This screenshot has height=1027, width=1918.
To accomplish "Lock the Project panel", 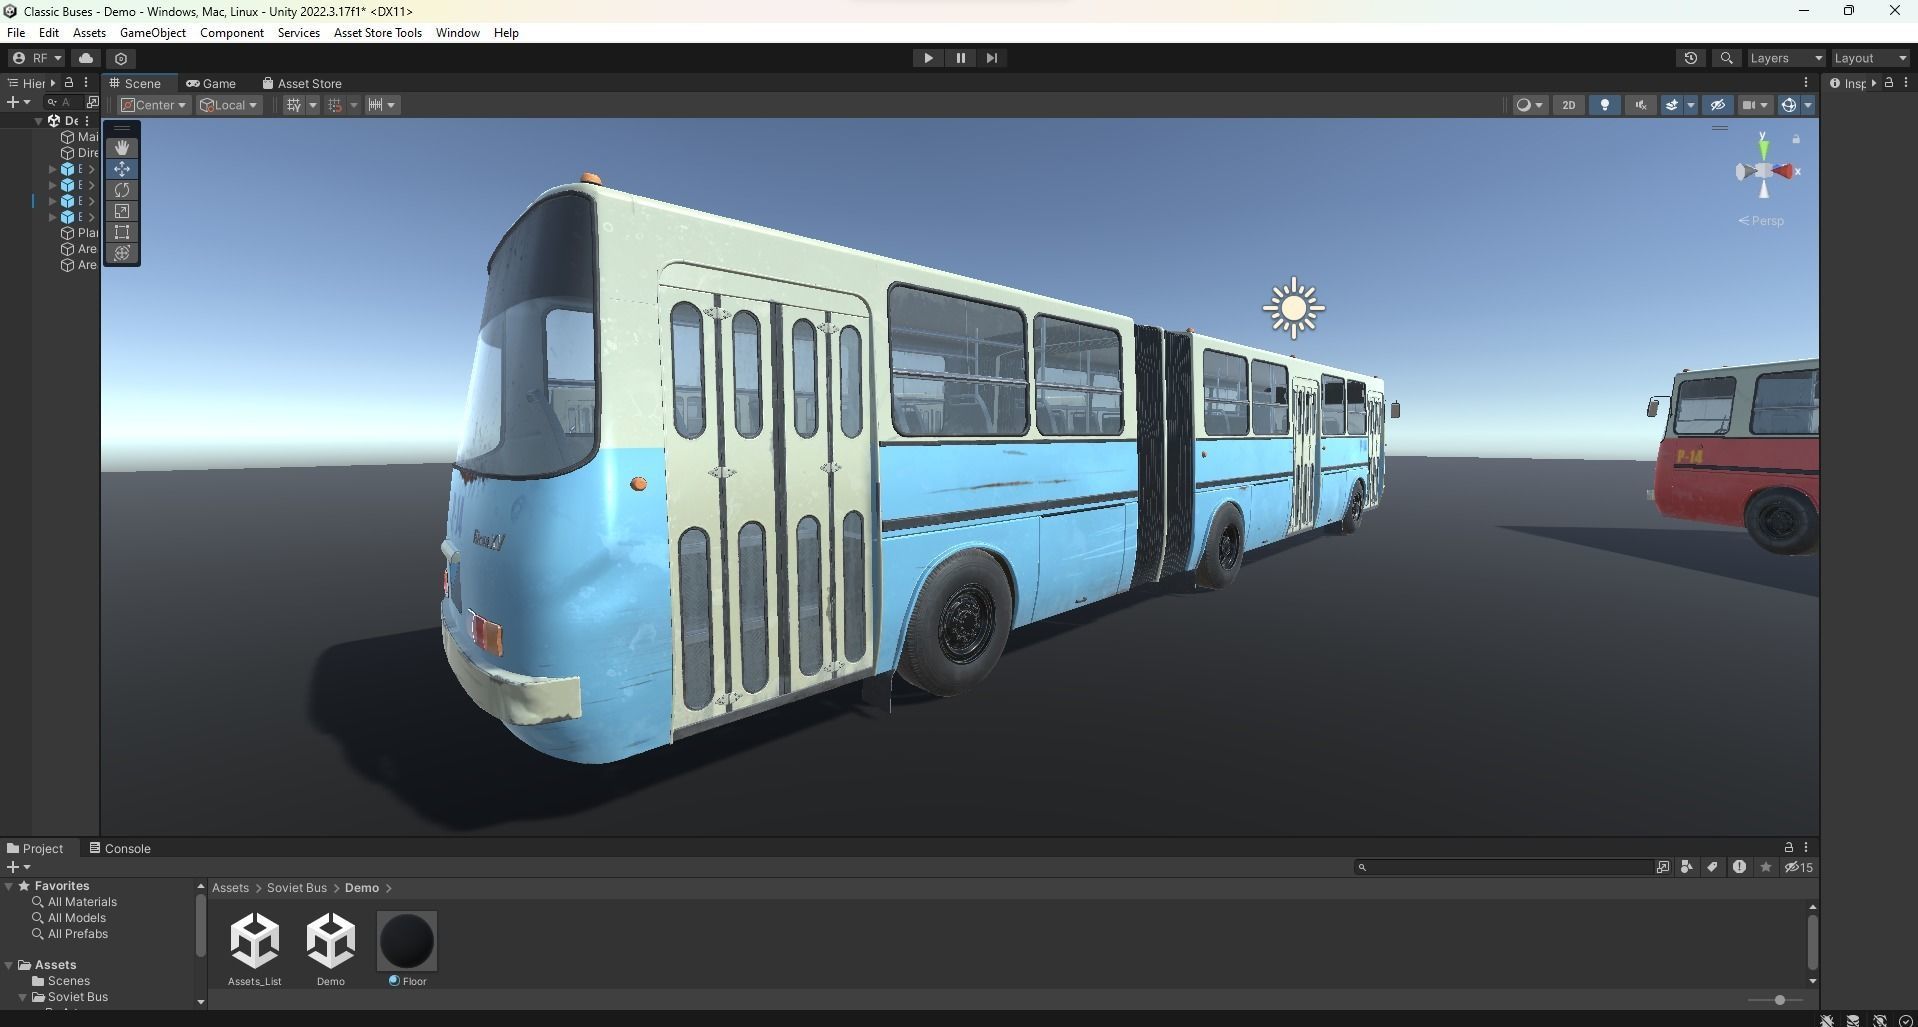I will (x=1789, y=847).
